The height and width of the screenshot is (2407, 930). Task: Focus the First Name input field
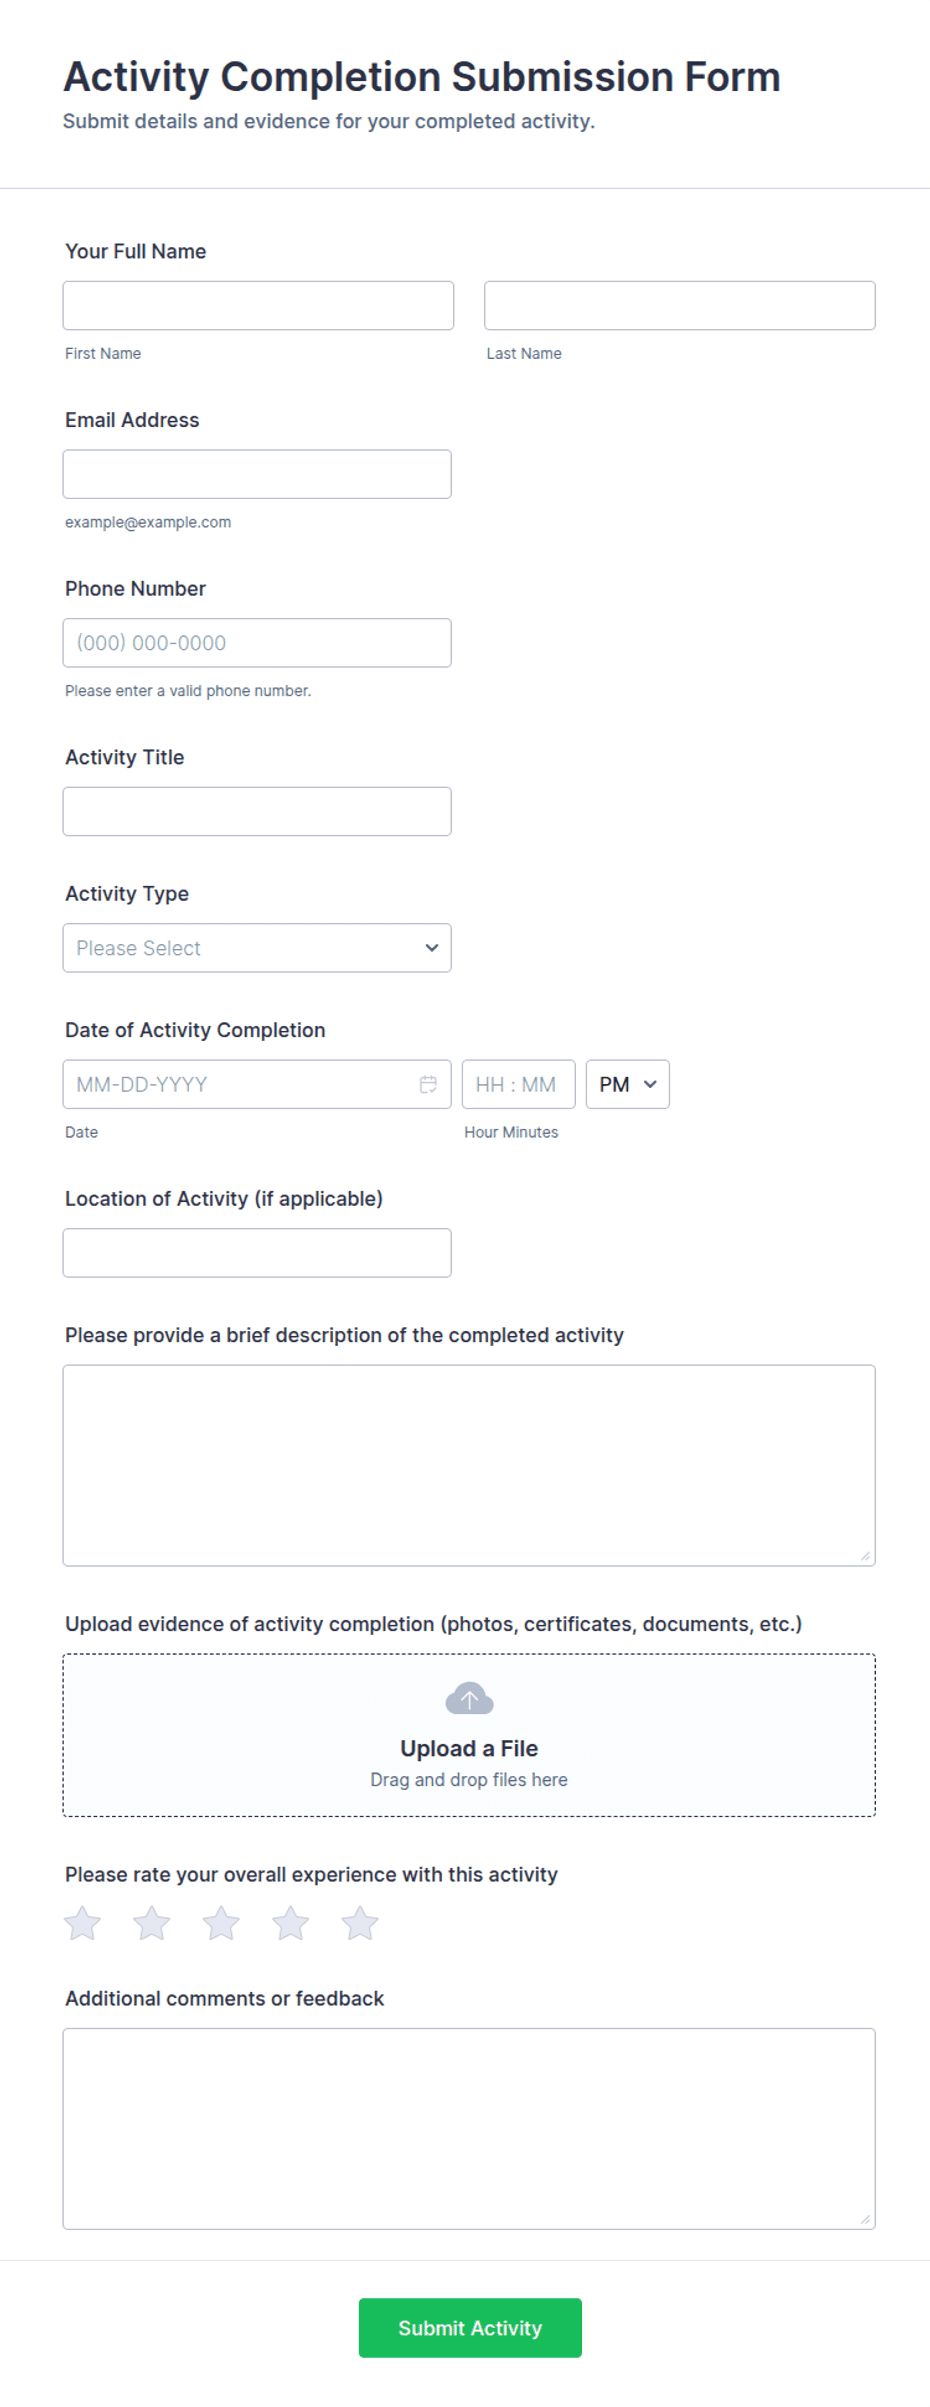click(x=258, y=305)
